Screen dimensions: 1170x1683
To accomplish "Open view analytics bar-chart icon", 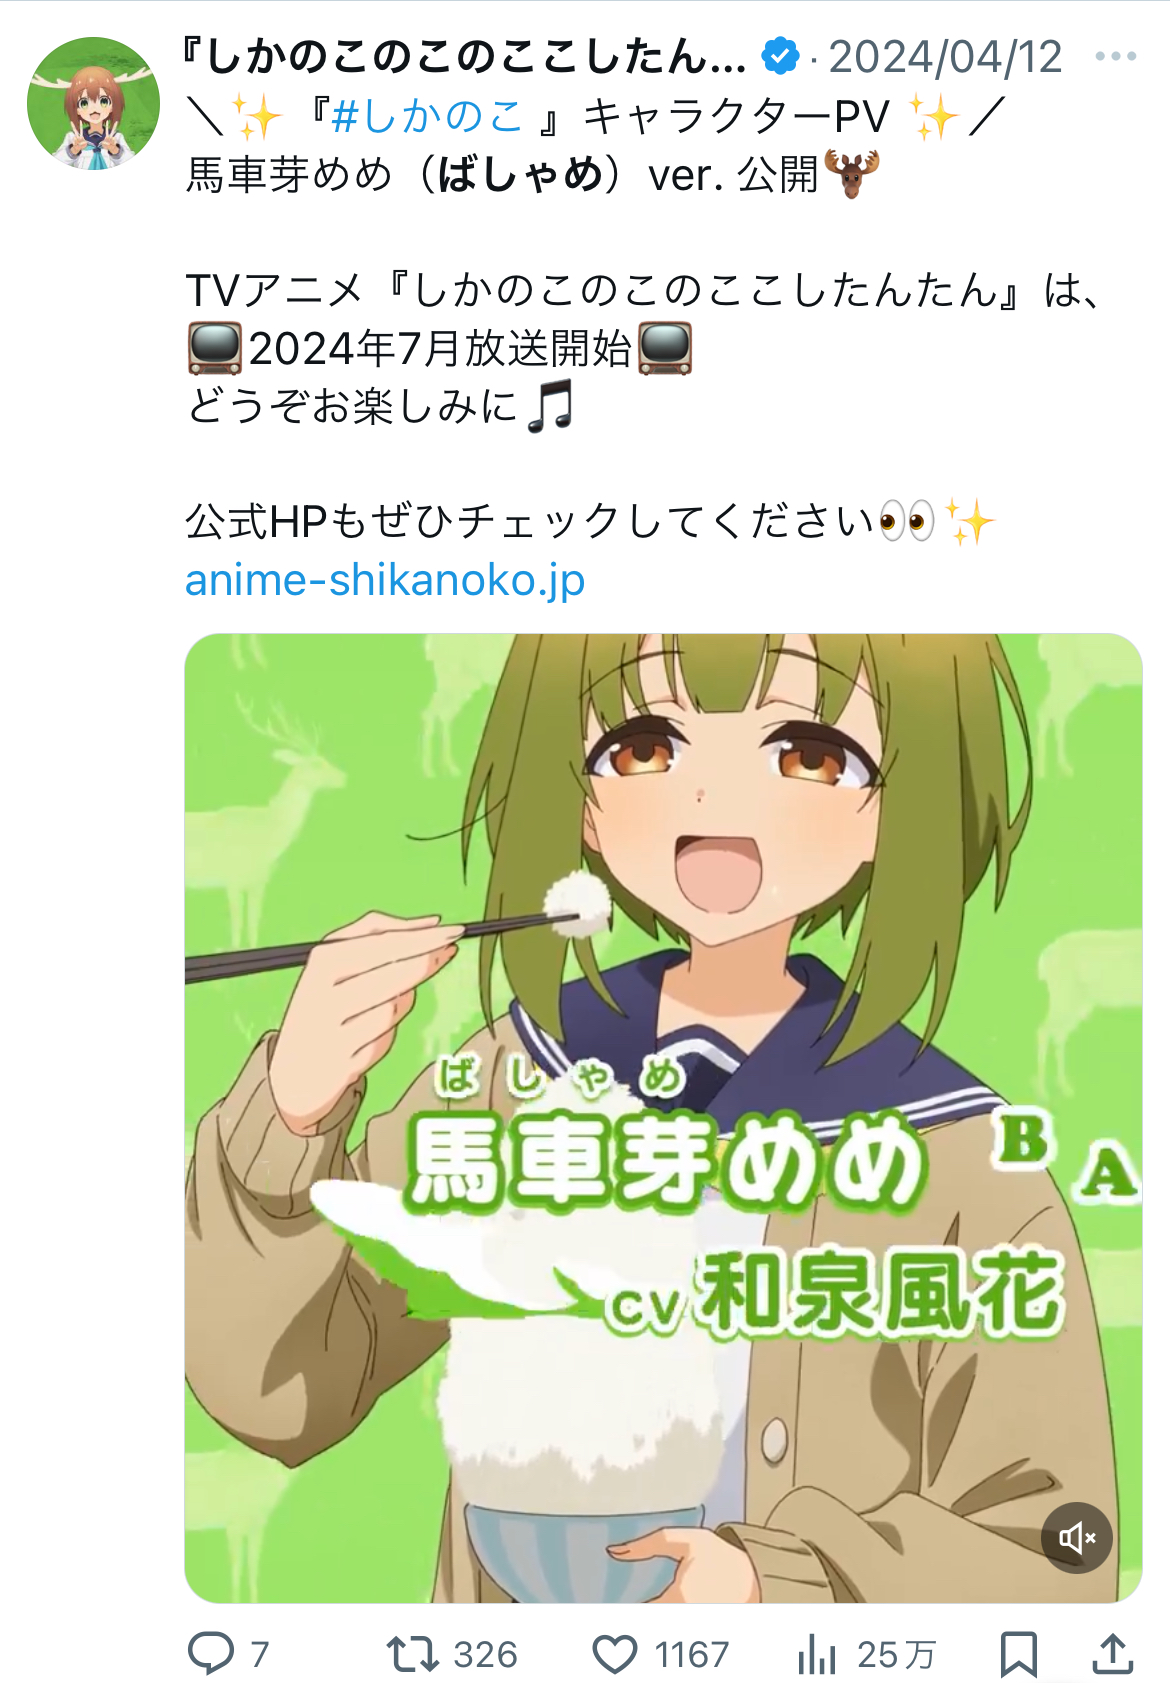I will pos(816,1653).
